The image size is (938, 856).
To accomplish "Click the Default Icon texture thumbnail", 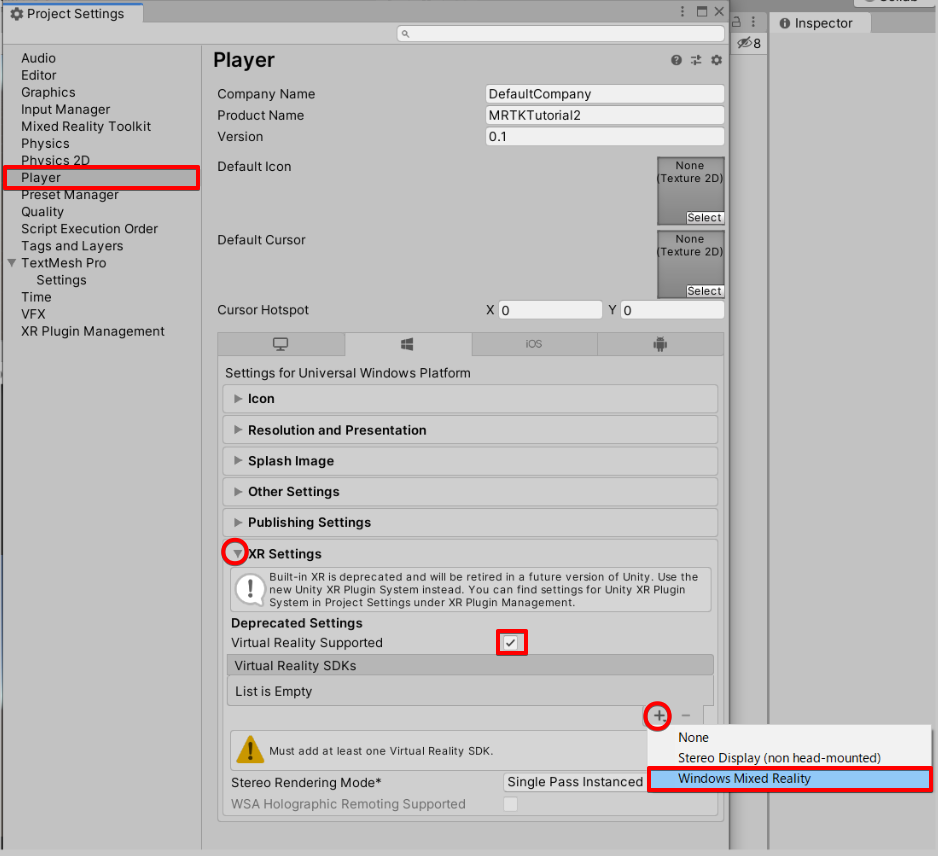I will point(691,191).
